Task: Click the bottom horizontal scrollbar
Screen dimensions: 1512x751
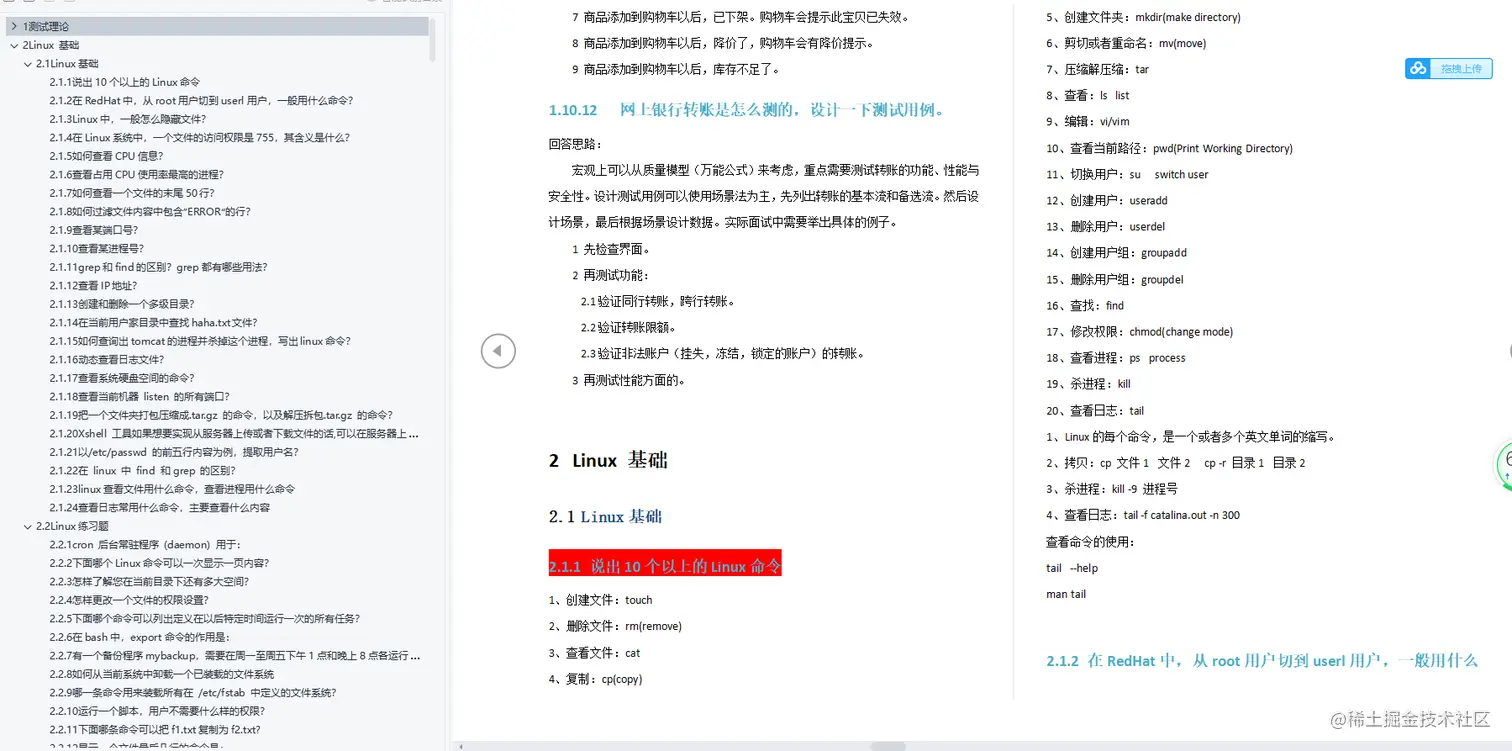Action: pos(890,744)
